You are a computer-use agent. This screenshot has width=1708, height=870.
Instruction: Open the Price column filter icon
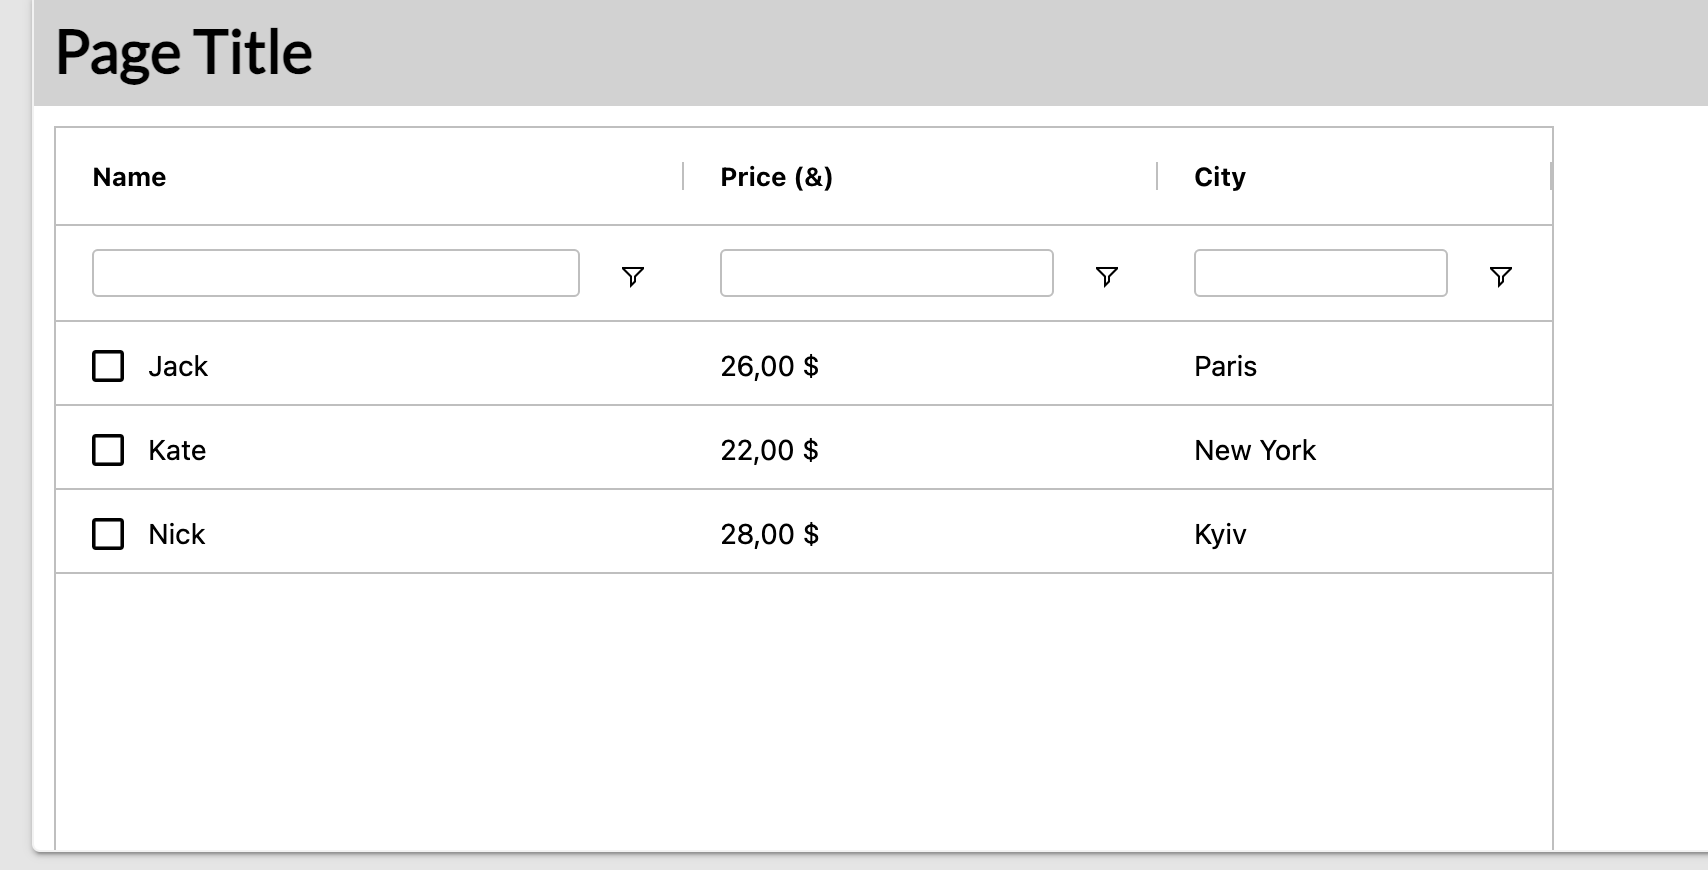click(x=1106, y=276)
